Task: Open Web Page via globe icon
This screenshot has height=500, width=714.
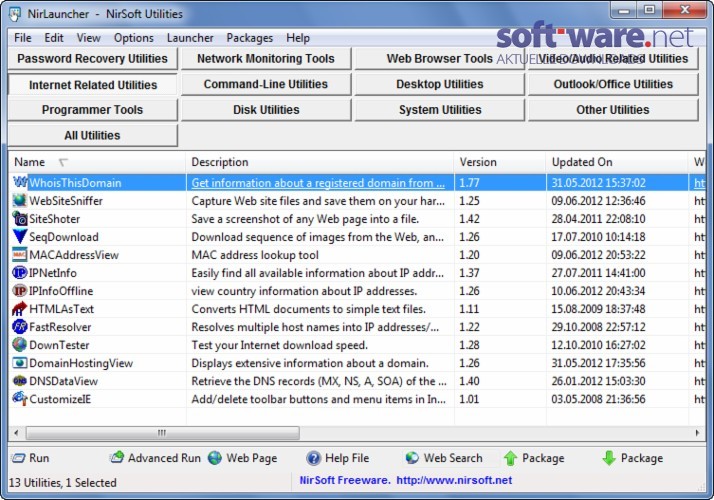Action: (215, 458)
